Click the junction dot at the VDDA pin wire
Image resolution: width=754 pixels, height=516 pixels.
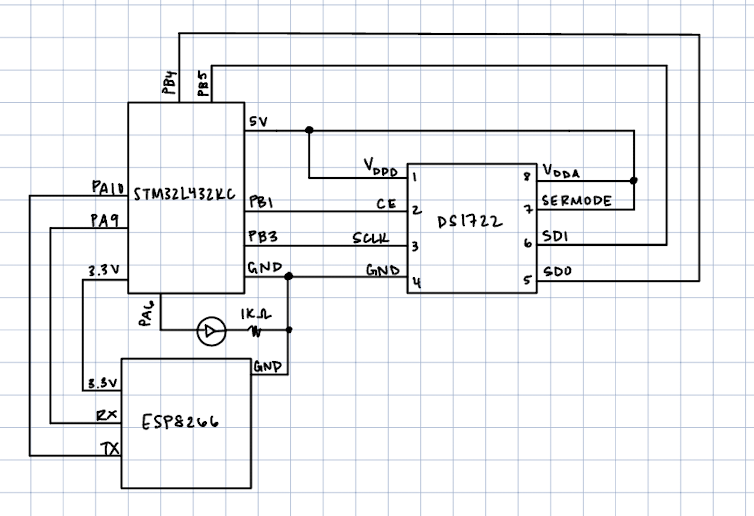pos(634,180)
